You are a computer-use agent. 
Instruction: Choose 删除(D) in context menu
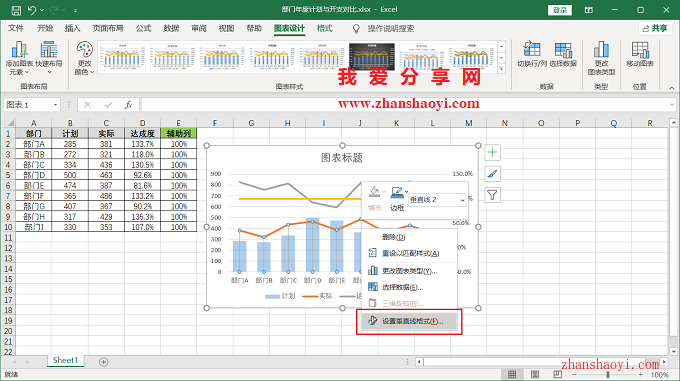pyautogui.click(x=409, y=237)
